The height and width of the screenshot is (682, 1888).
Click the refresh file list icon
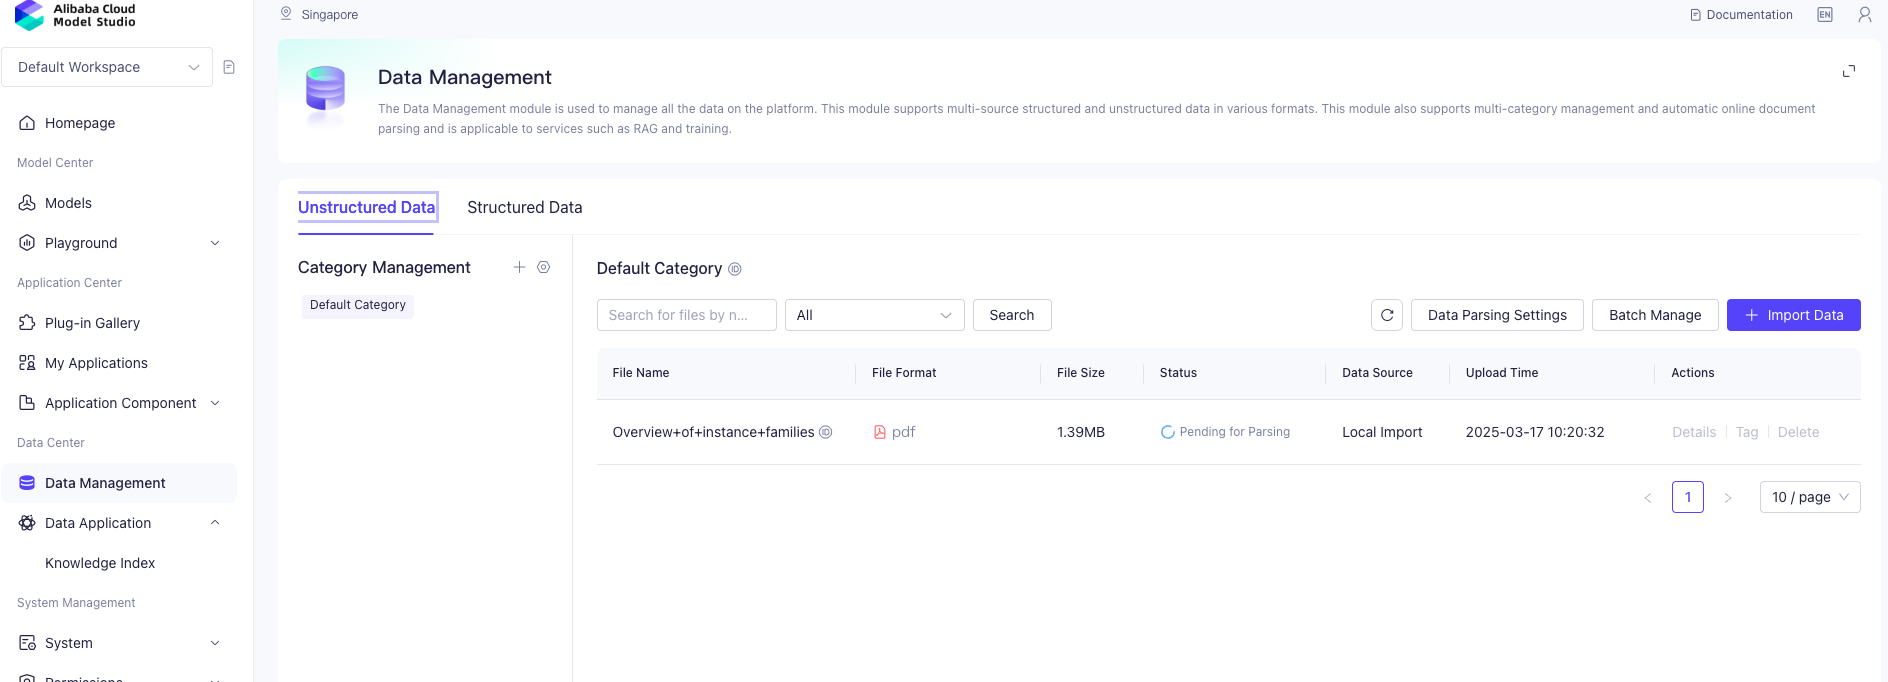(x=1387, y=315)
